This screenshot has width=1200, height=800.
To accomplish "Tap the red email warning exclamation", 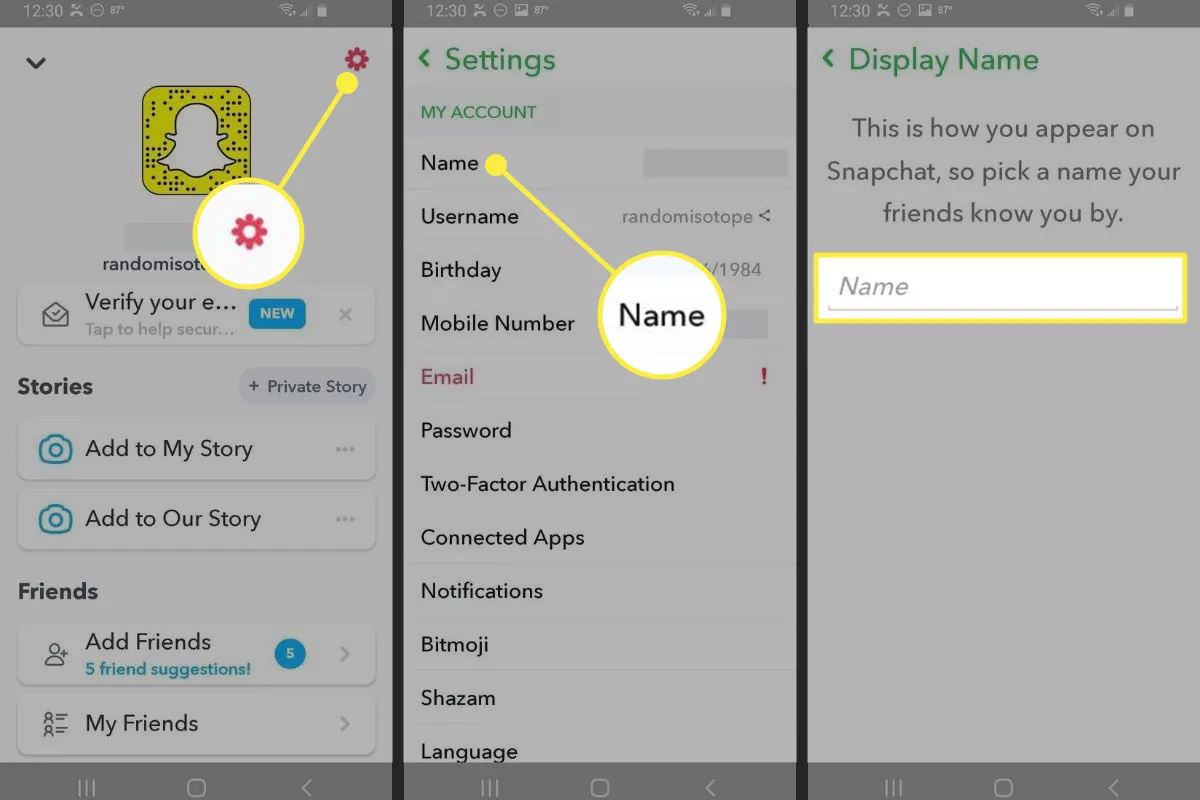I will click(764, 377).
